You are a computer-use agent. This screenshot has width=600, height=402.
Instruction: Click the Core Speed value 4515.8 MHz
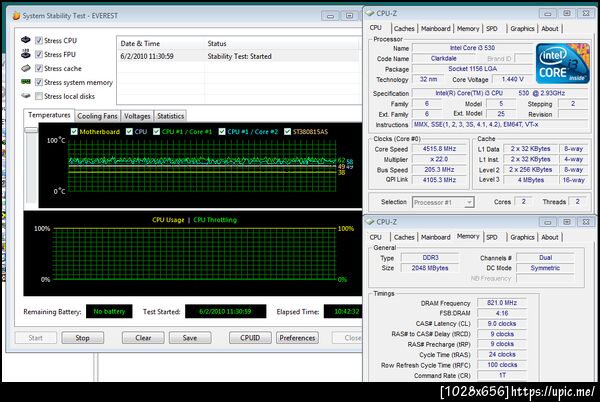point(439,149)
